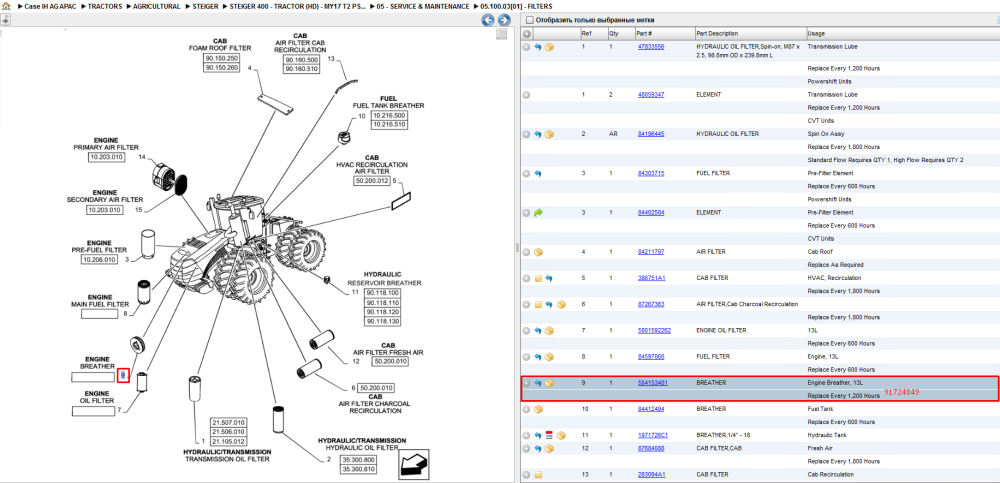Click the small square button at diagram top-right

point(502,34)
